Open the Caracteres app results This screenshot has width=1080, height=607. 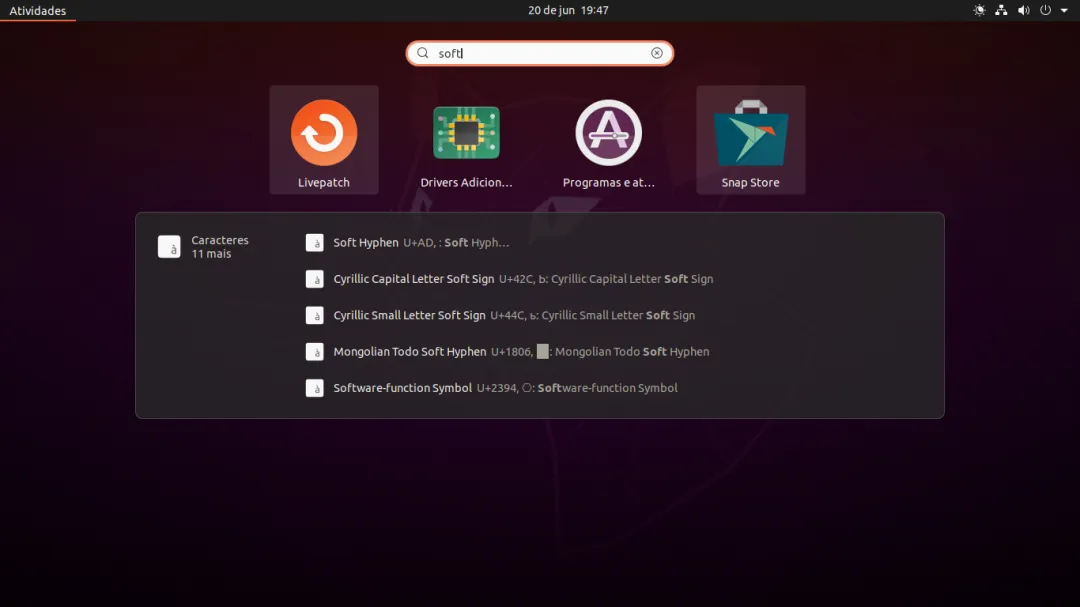point(204,247)
